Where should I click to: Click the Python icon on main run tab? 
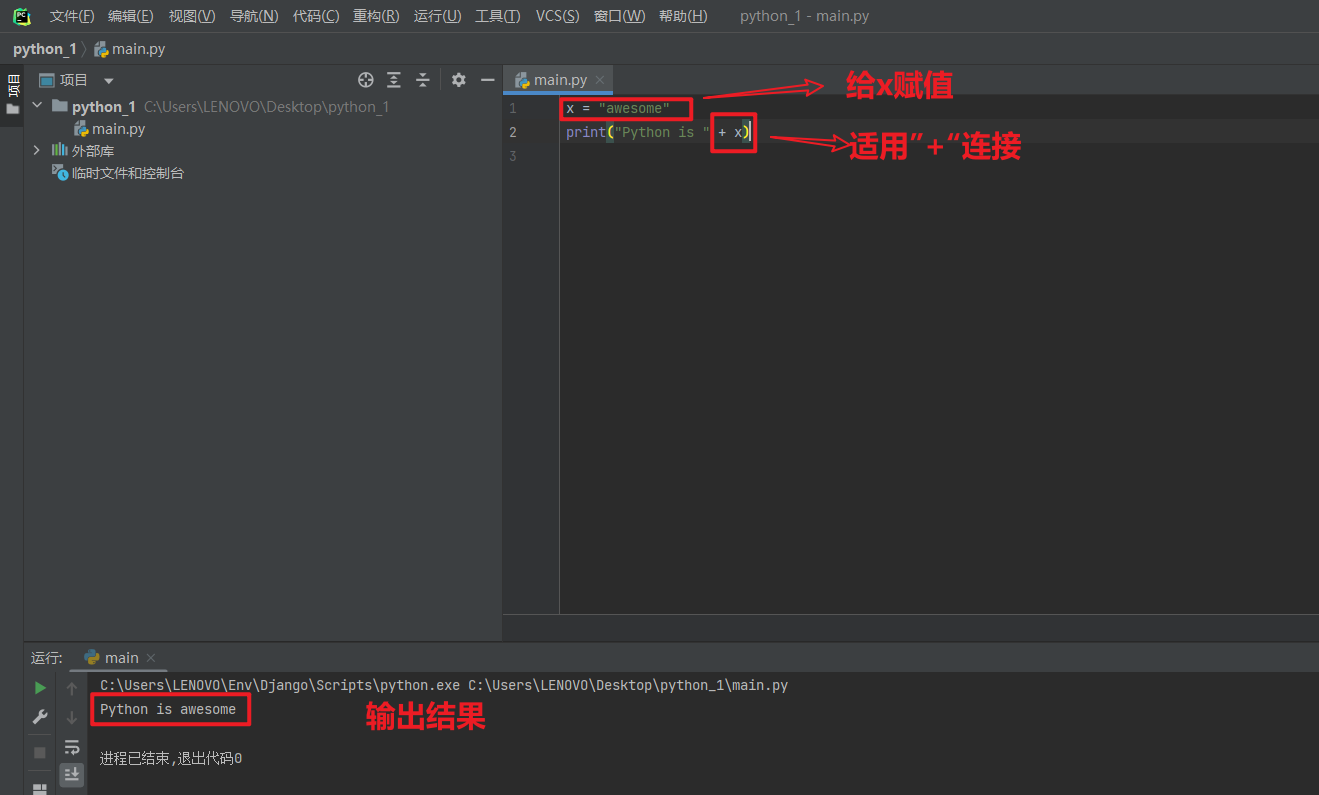[x=92, y=657]
